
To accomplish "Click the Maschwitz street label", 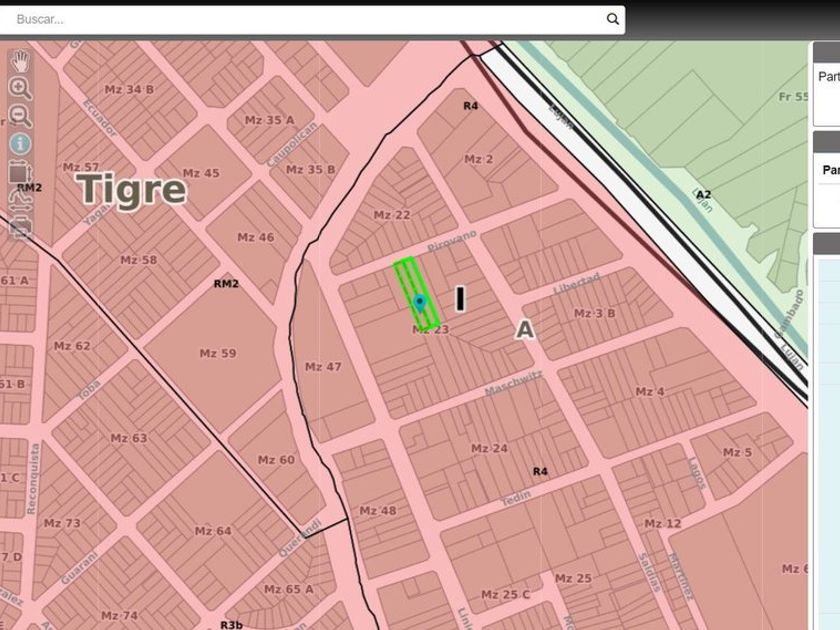I will [x=513, y=384].
